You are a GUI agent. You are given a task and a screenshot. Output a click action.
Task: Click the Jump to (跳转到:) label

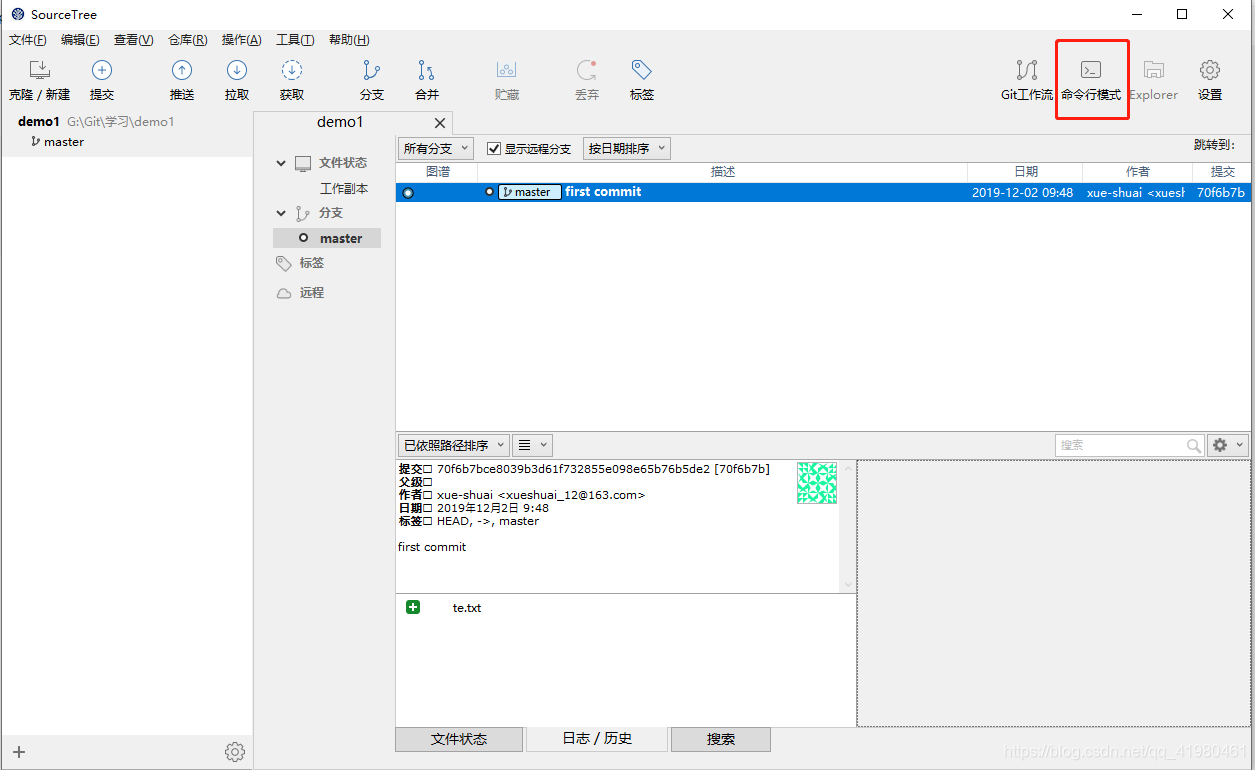point(1214,145)
